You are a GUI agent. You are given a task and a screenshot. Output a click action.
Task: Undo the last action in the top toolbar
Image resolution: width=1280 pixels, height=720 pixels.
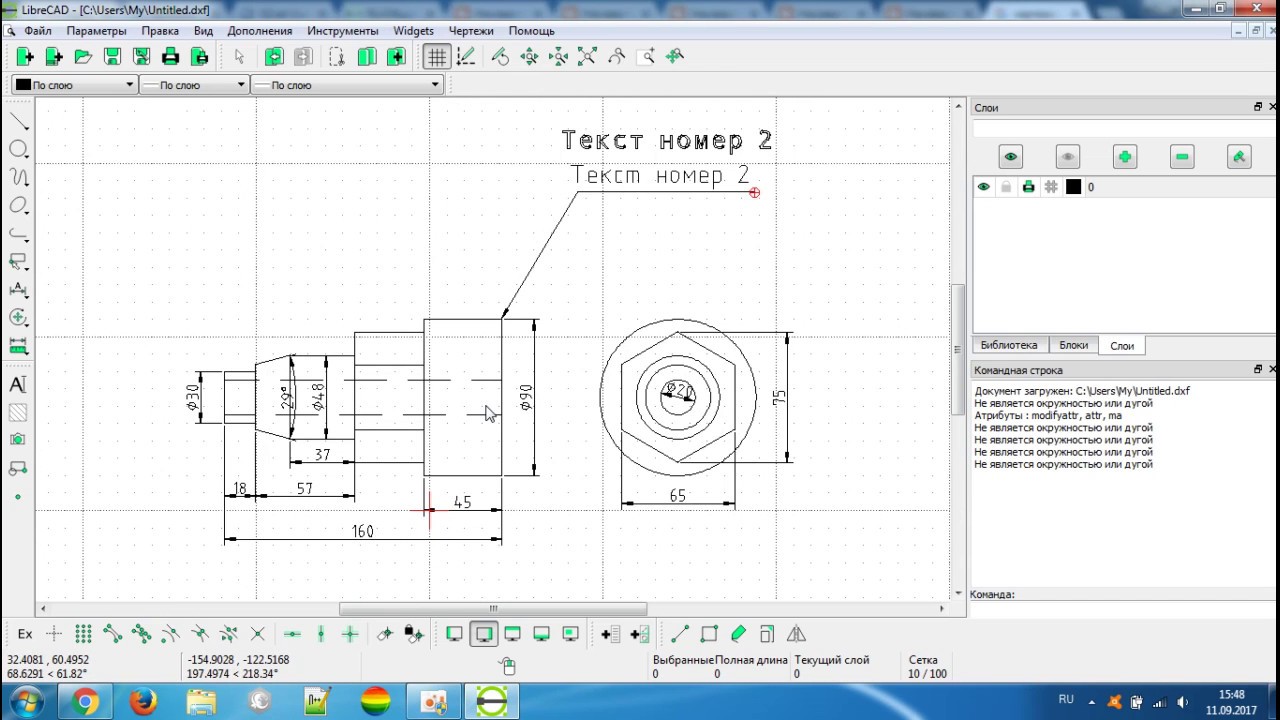click(x=274, y=57)
